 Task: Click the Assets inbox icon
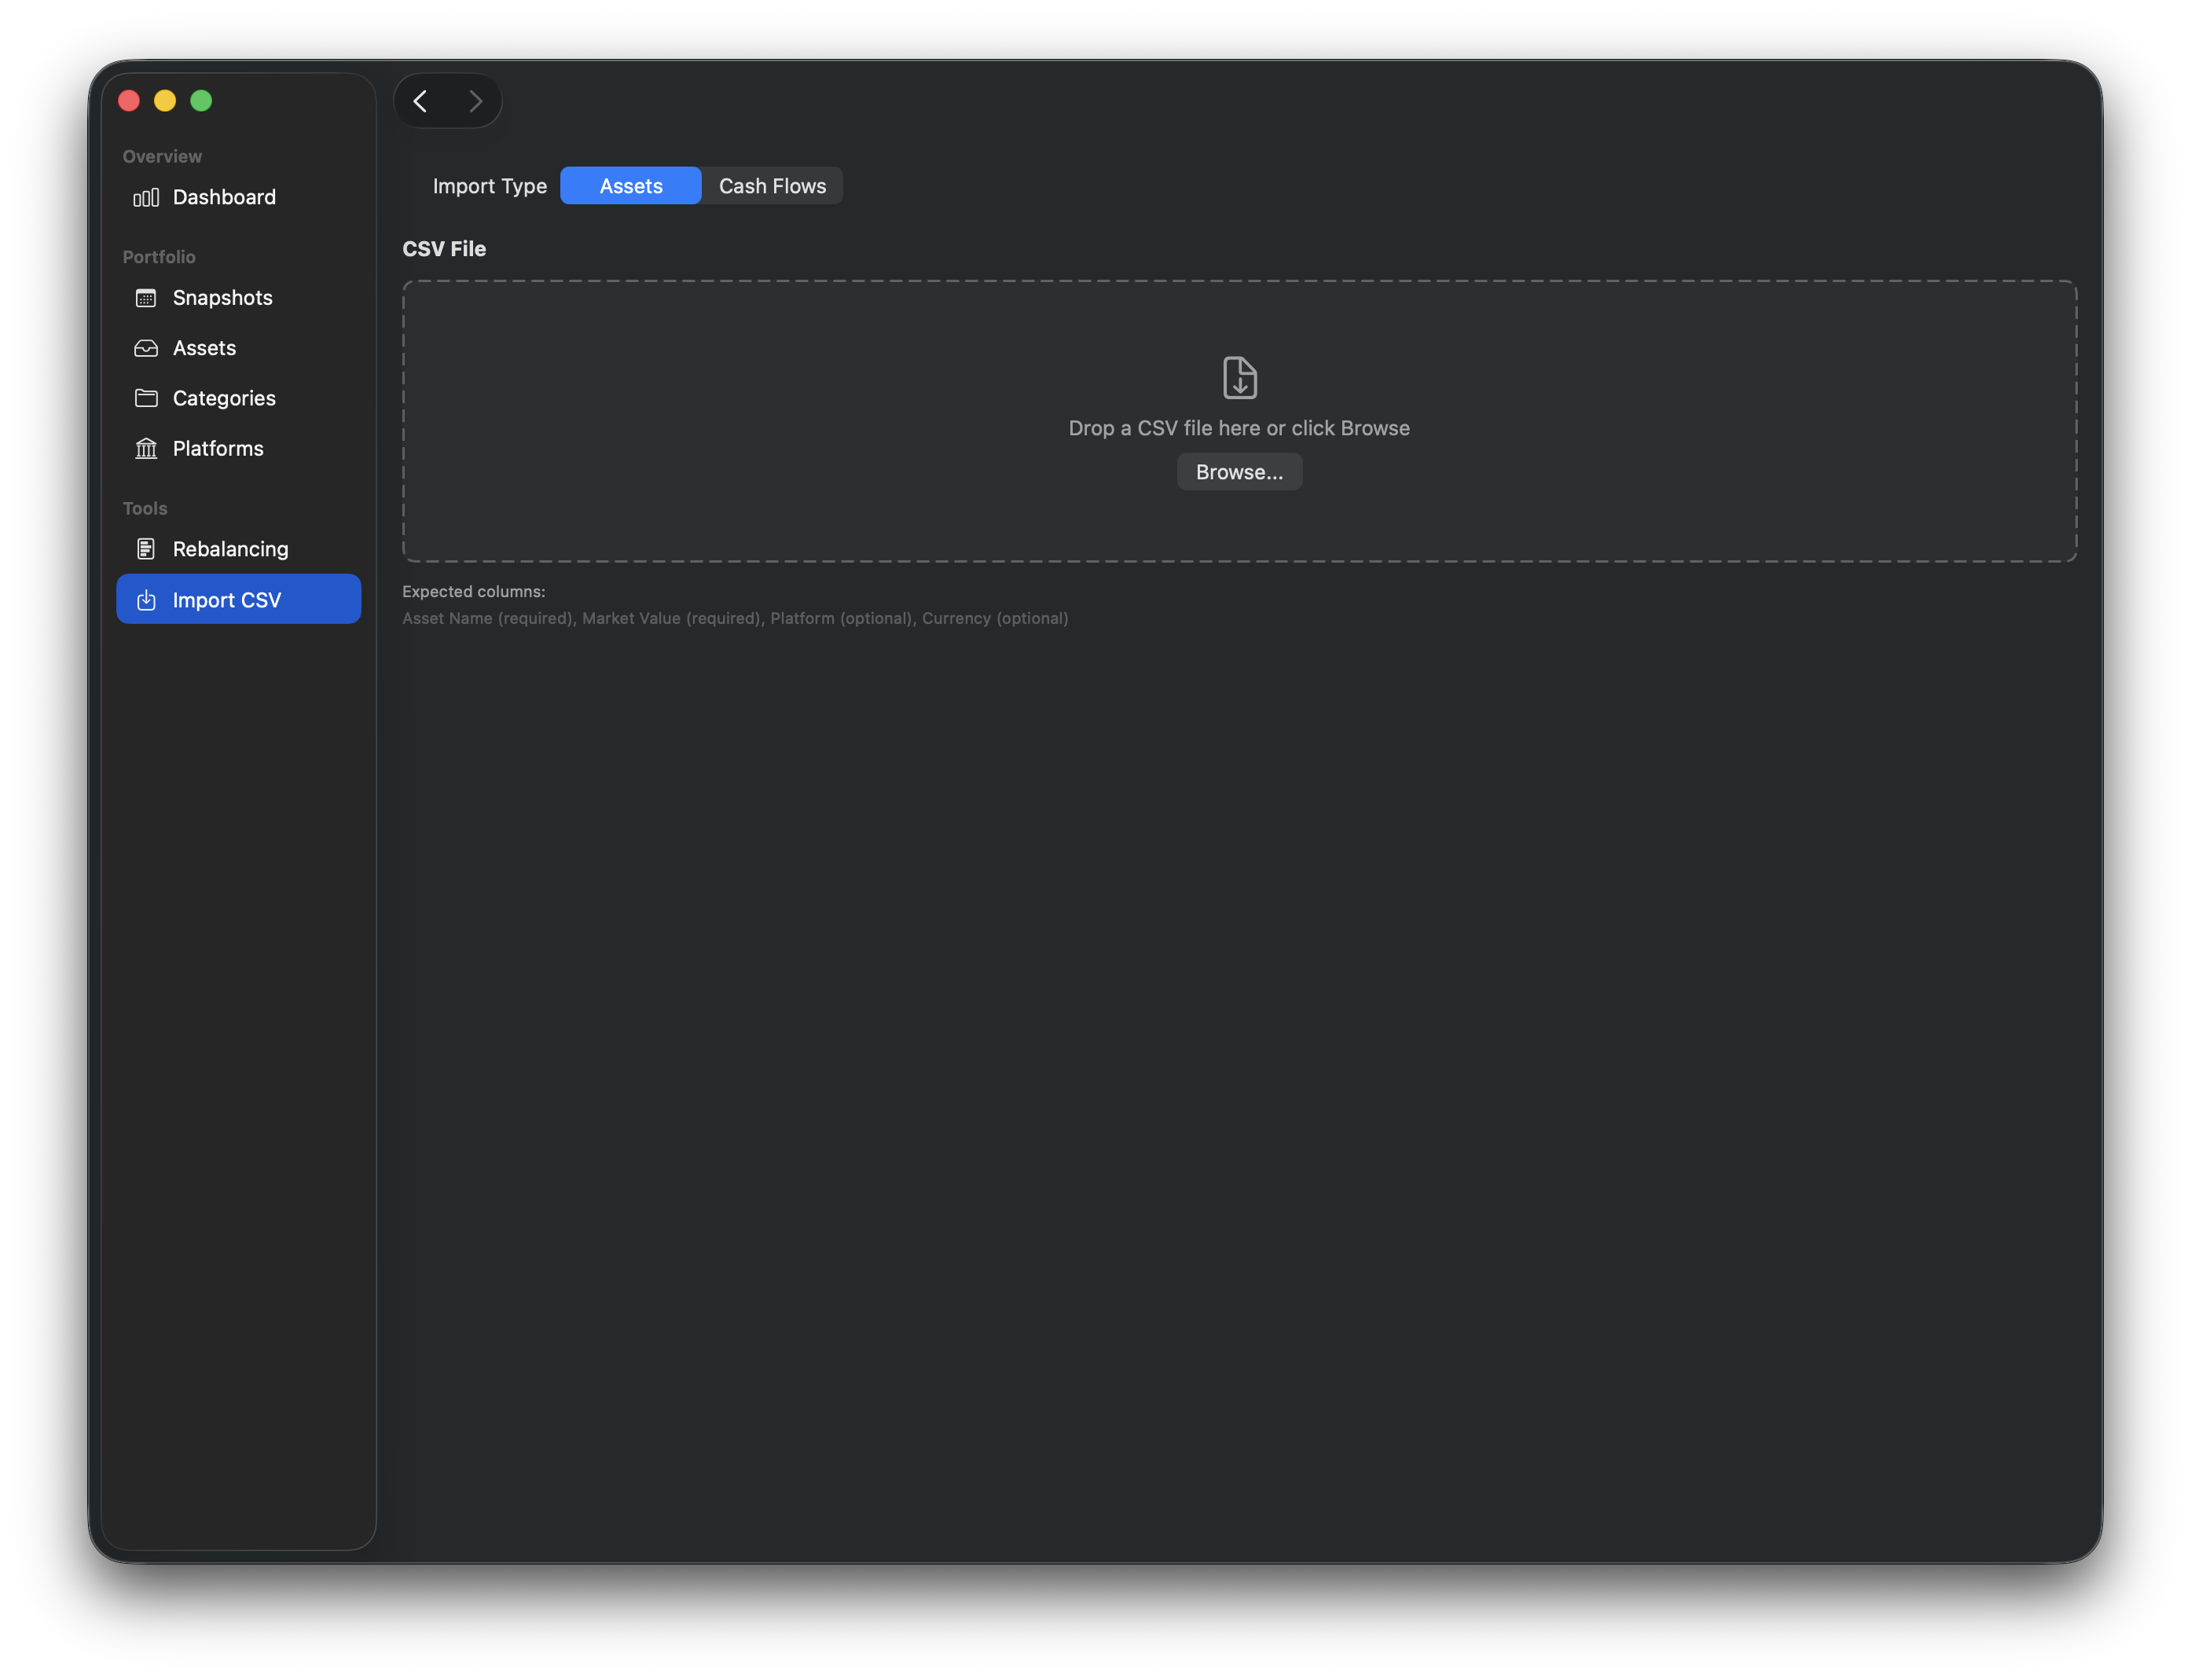tap(146, 348)
